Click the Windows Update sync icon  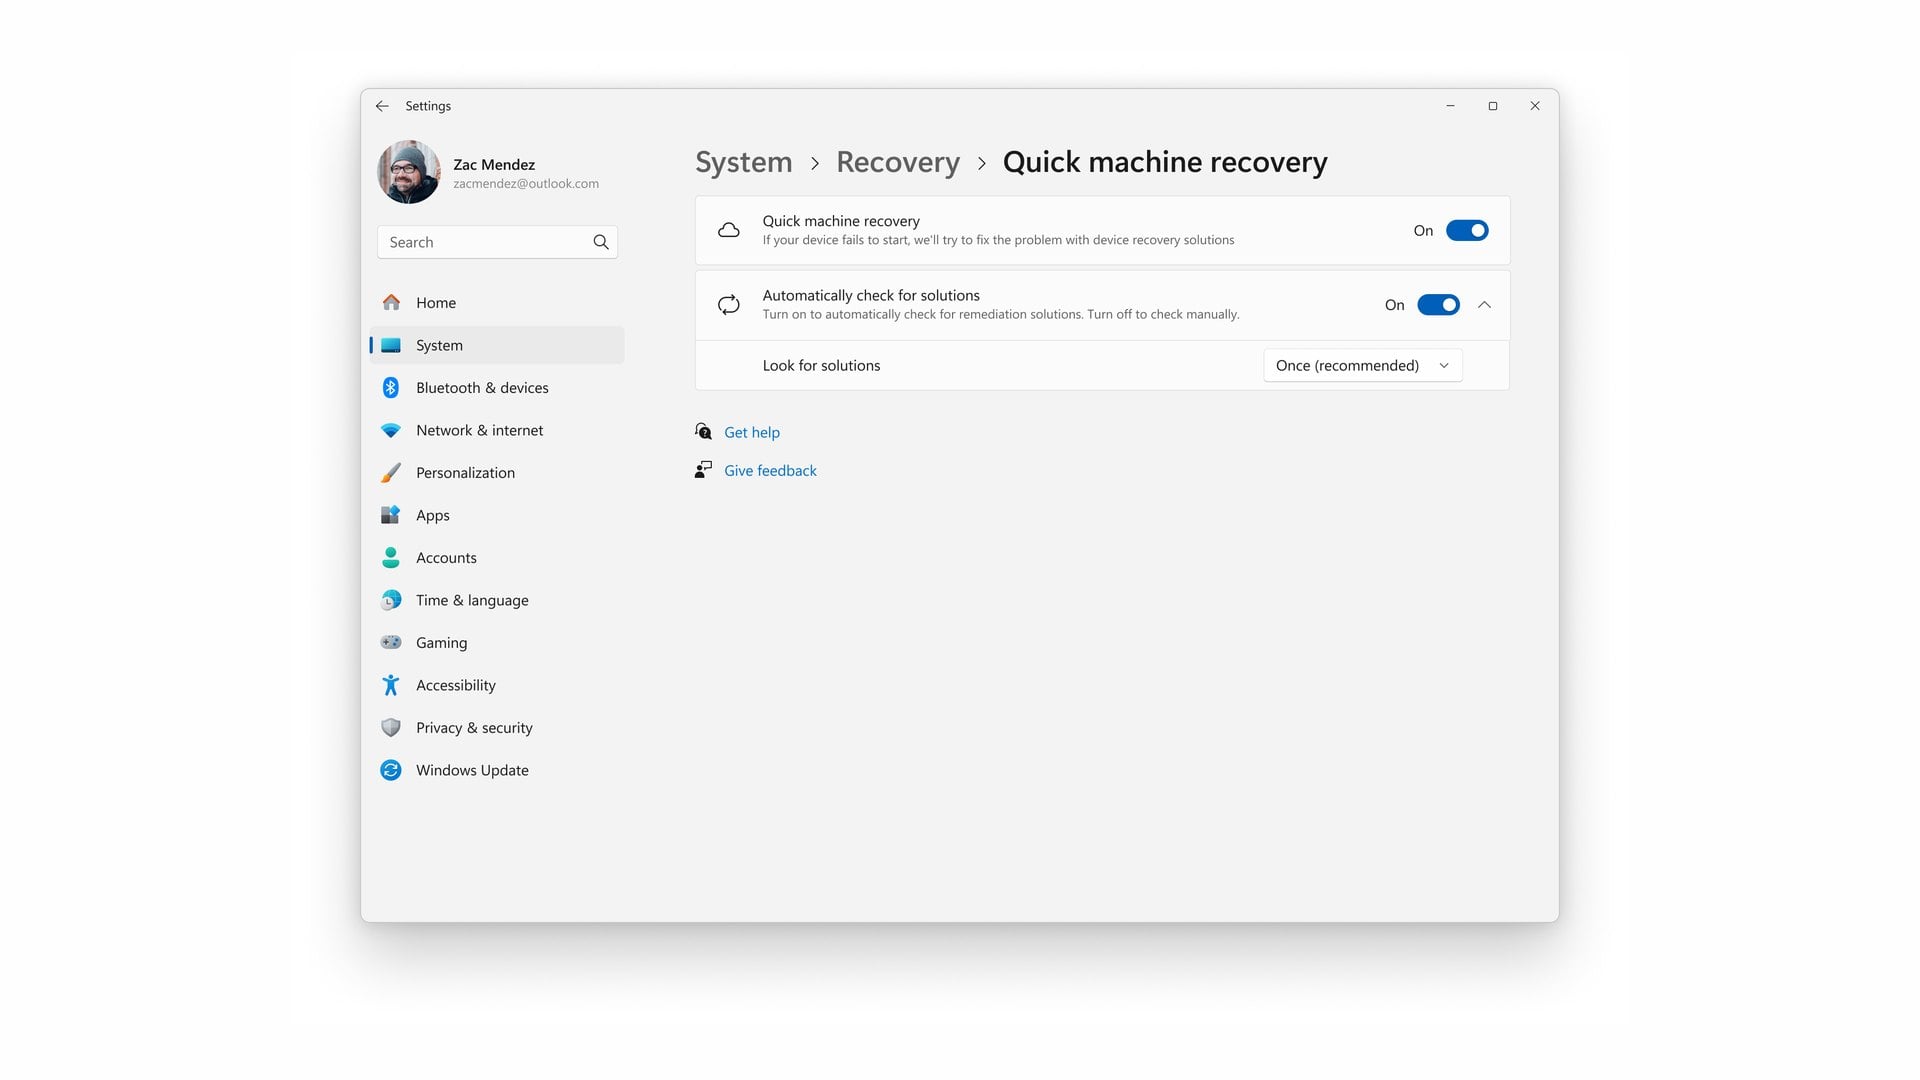(391, 770)
